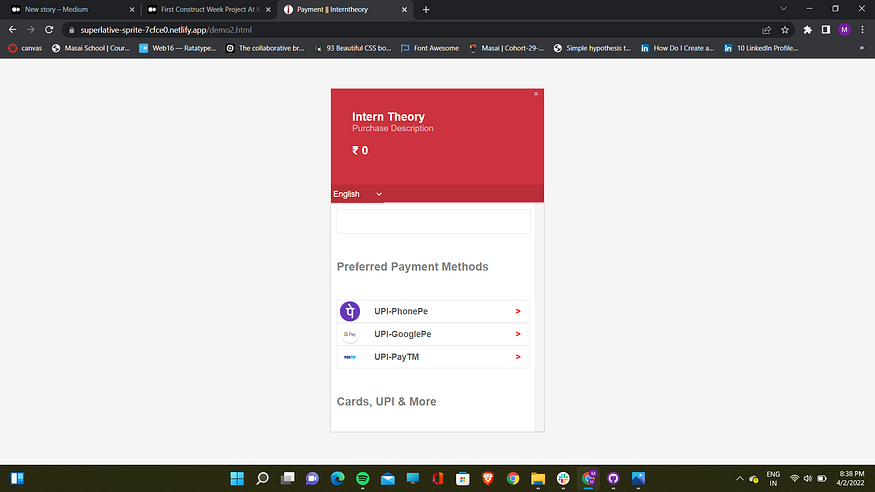Open the 10 LinkedIn Profile... bookmark

tap(761, 49)
